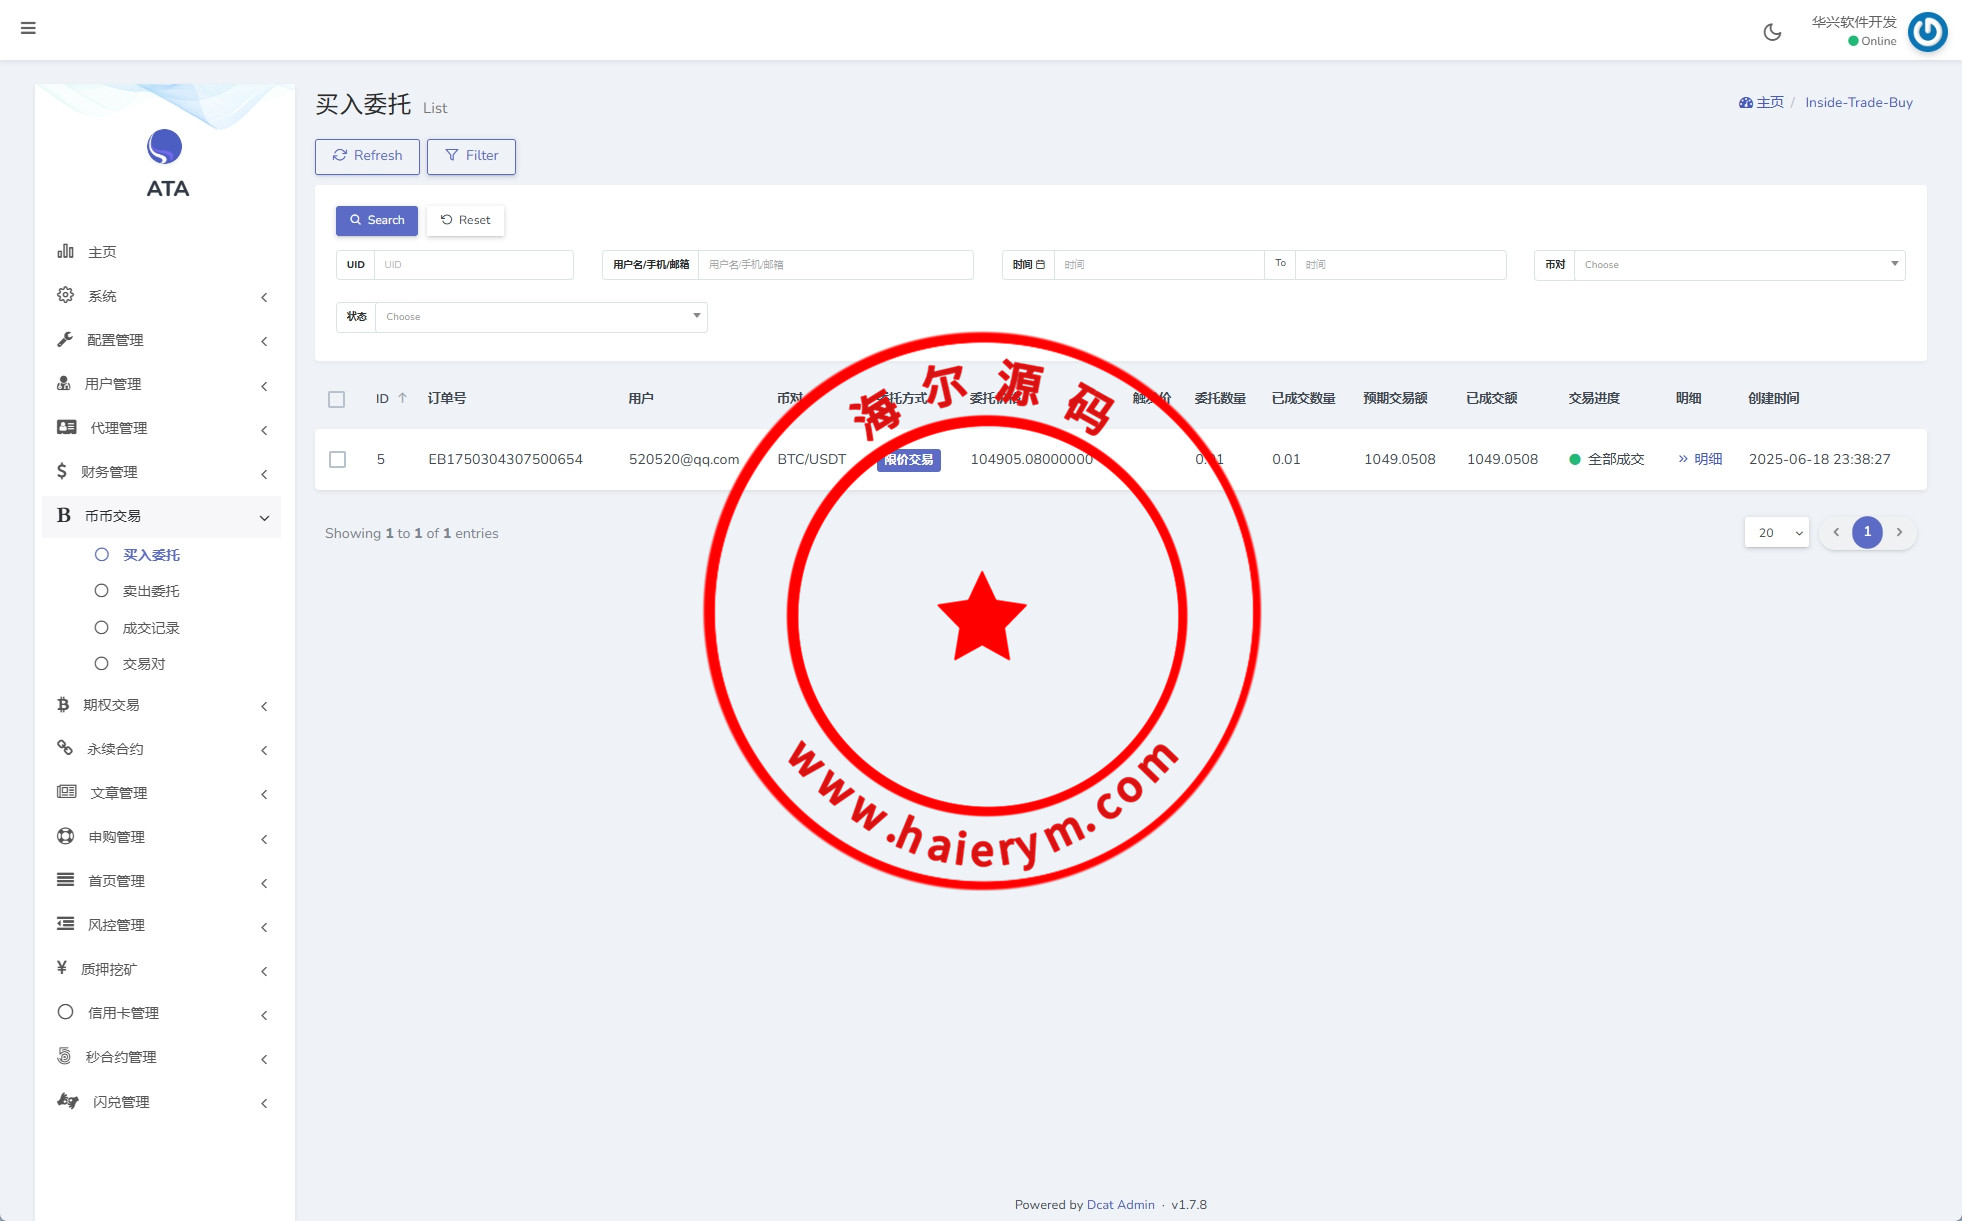Click the UID input field
Image resolution: width=1962 pixels, height=1221 pixels.
tap(472, 265)
